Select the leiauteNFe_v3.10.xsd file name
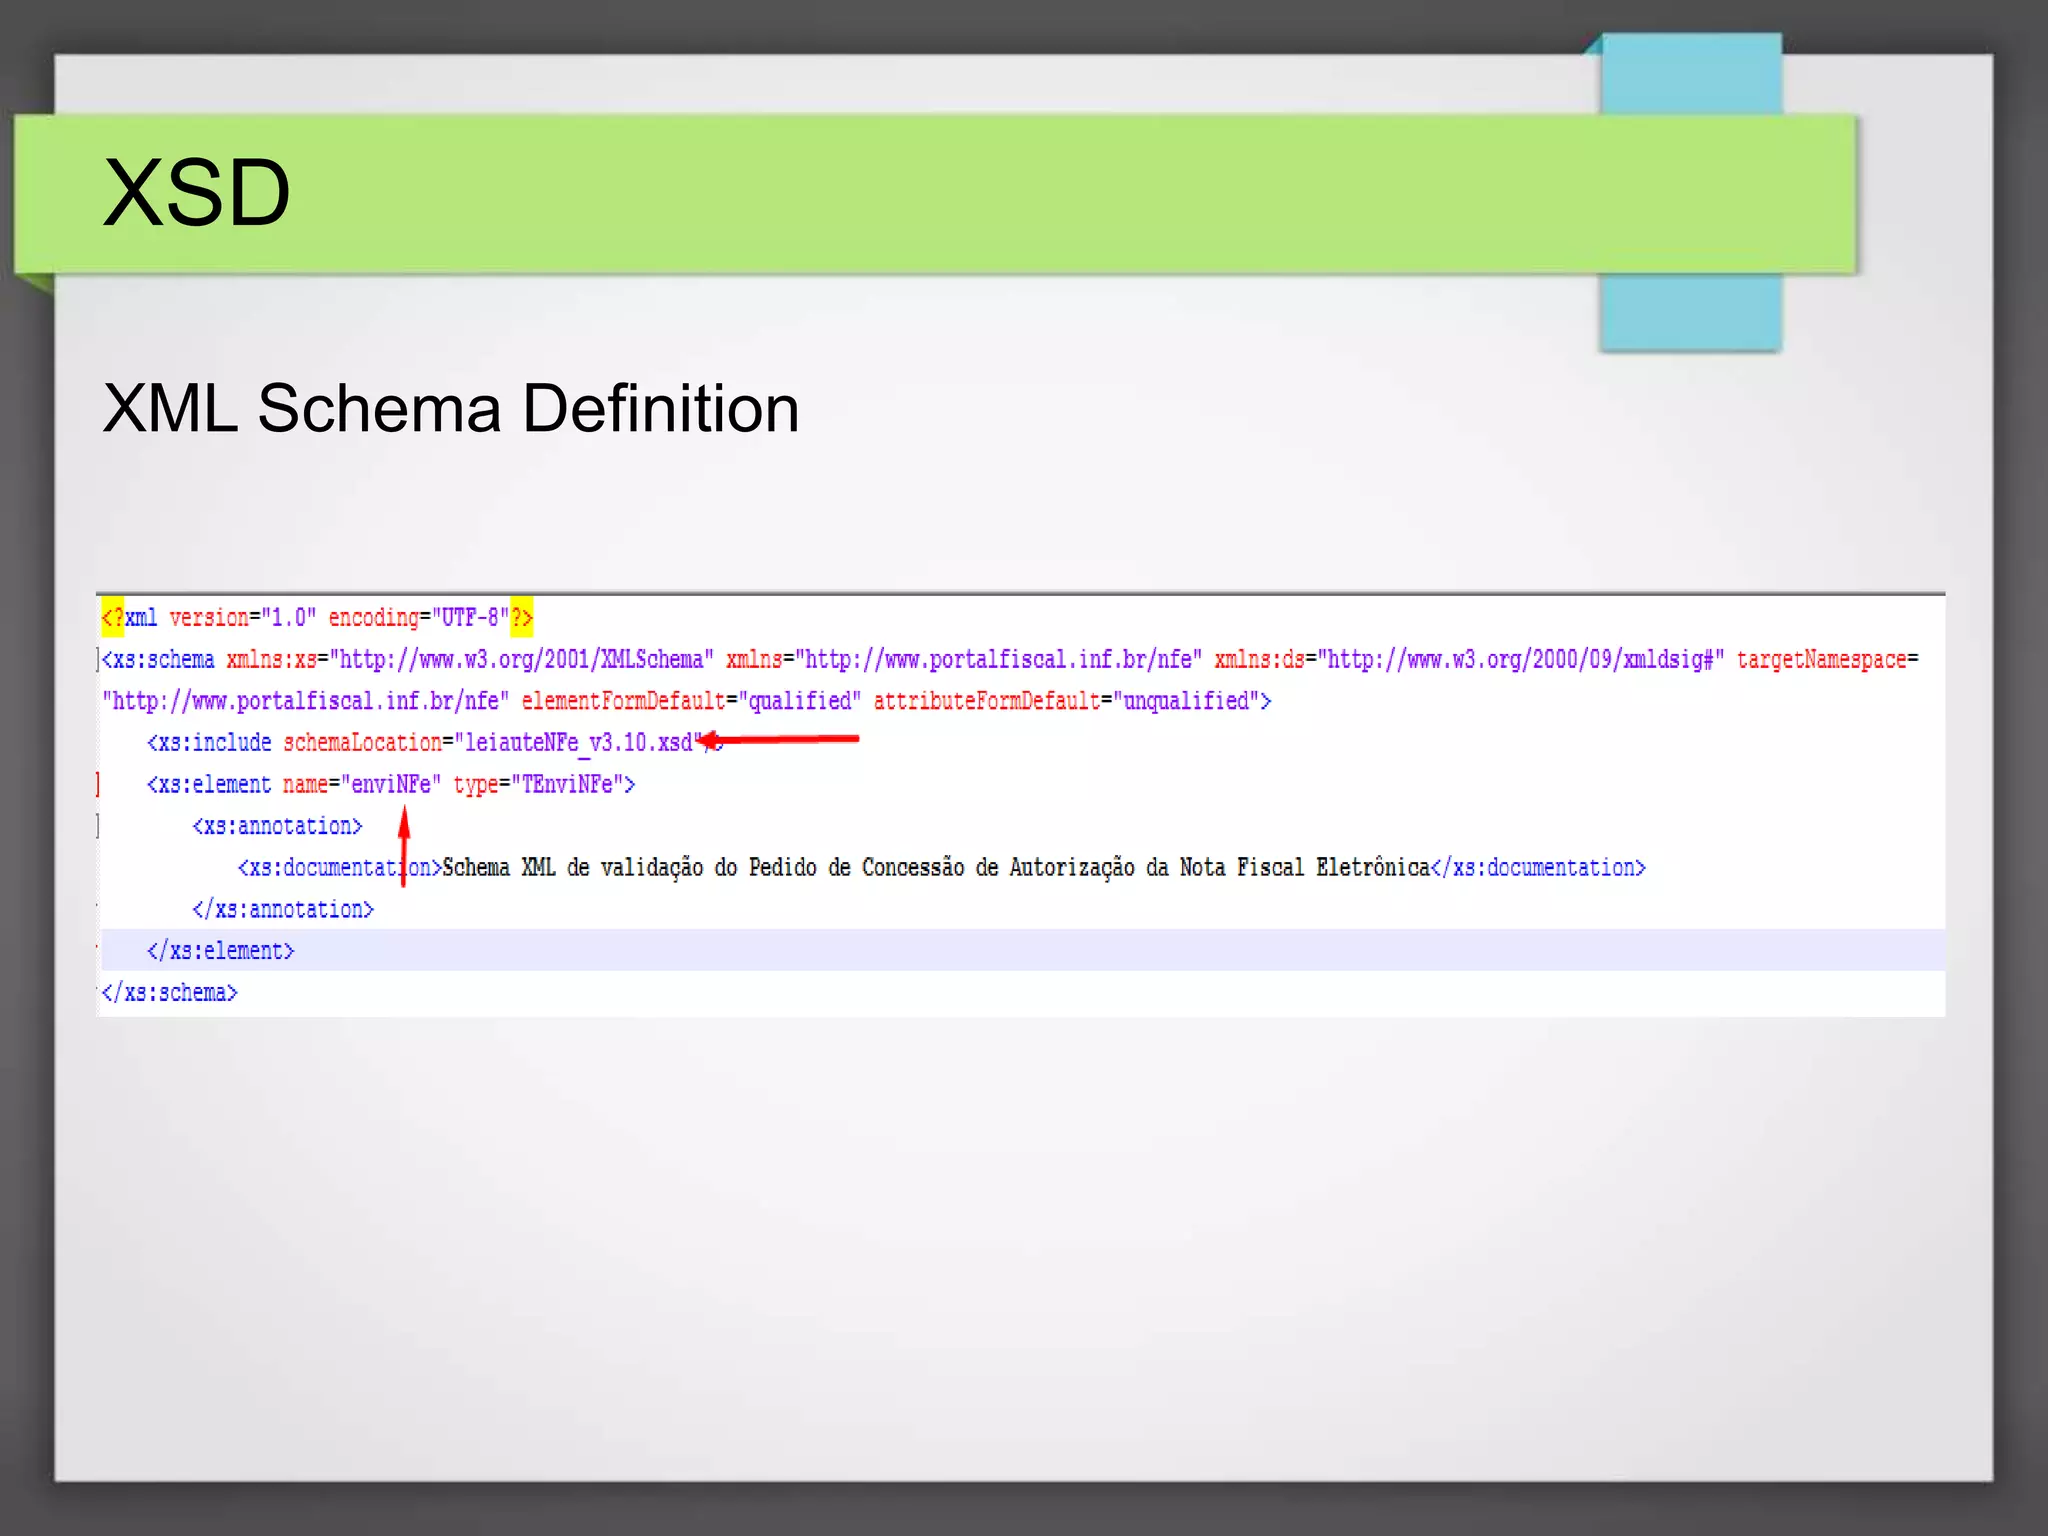2048x1536 pixels. [x=579, y=743]
